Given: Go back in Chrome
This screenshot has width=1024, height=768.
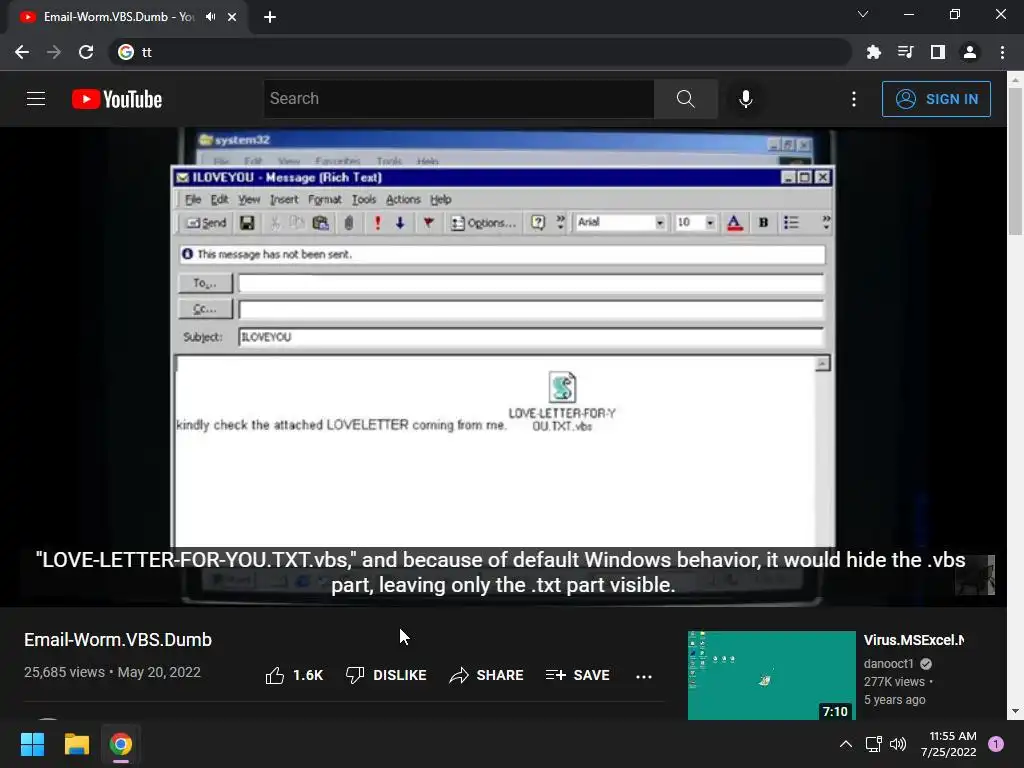Looking at the screenshot, I should click(22, 52).
